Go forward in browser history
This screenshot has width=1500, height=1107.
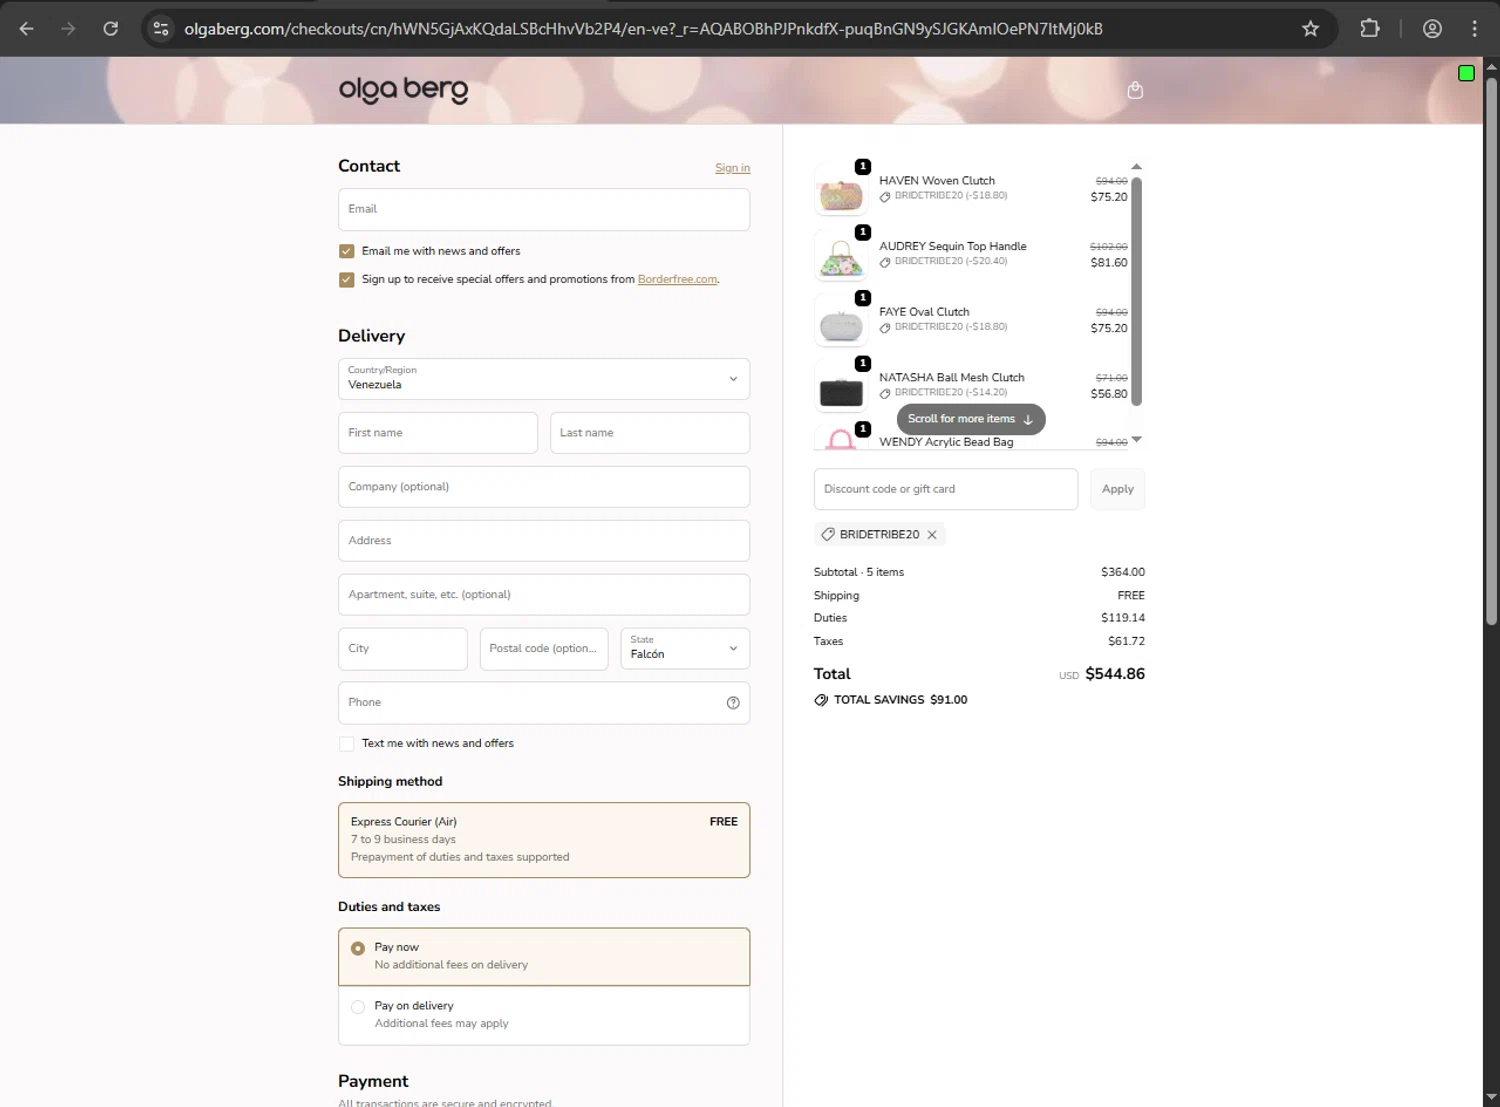click(x=68, y=29)
